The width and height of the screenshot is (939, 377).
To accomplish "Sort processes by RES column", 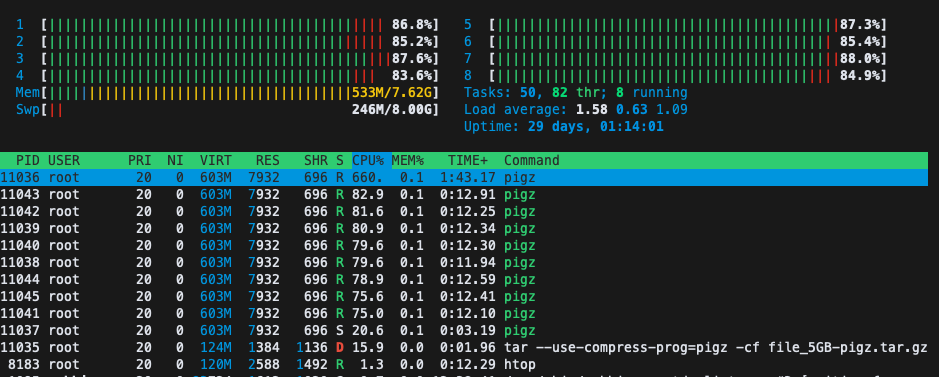I will pos(267,160).
